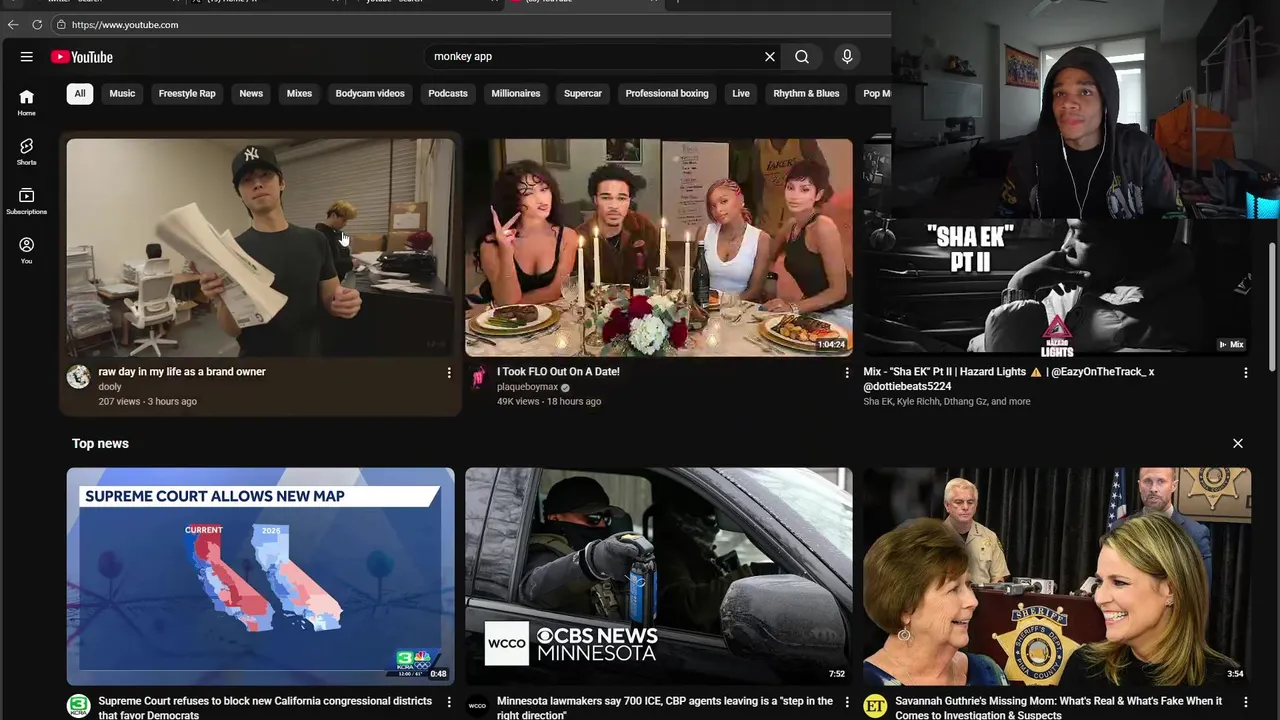Open raw day in my life title link
1280x720 pixels.
click(182, 372)
